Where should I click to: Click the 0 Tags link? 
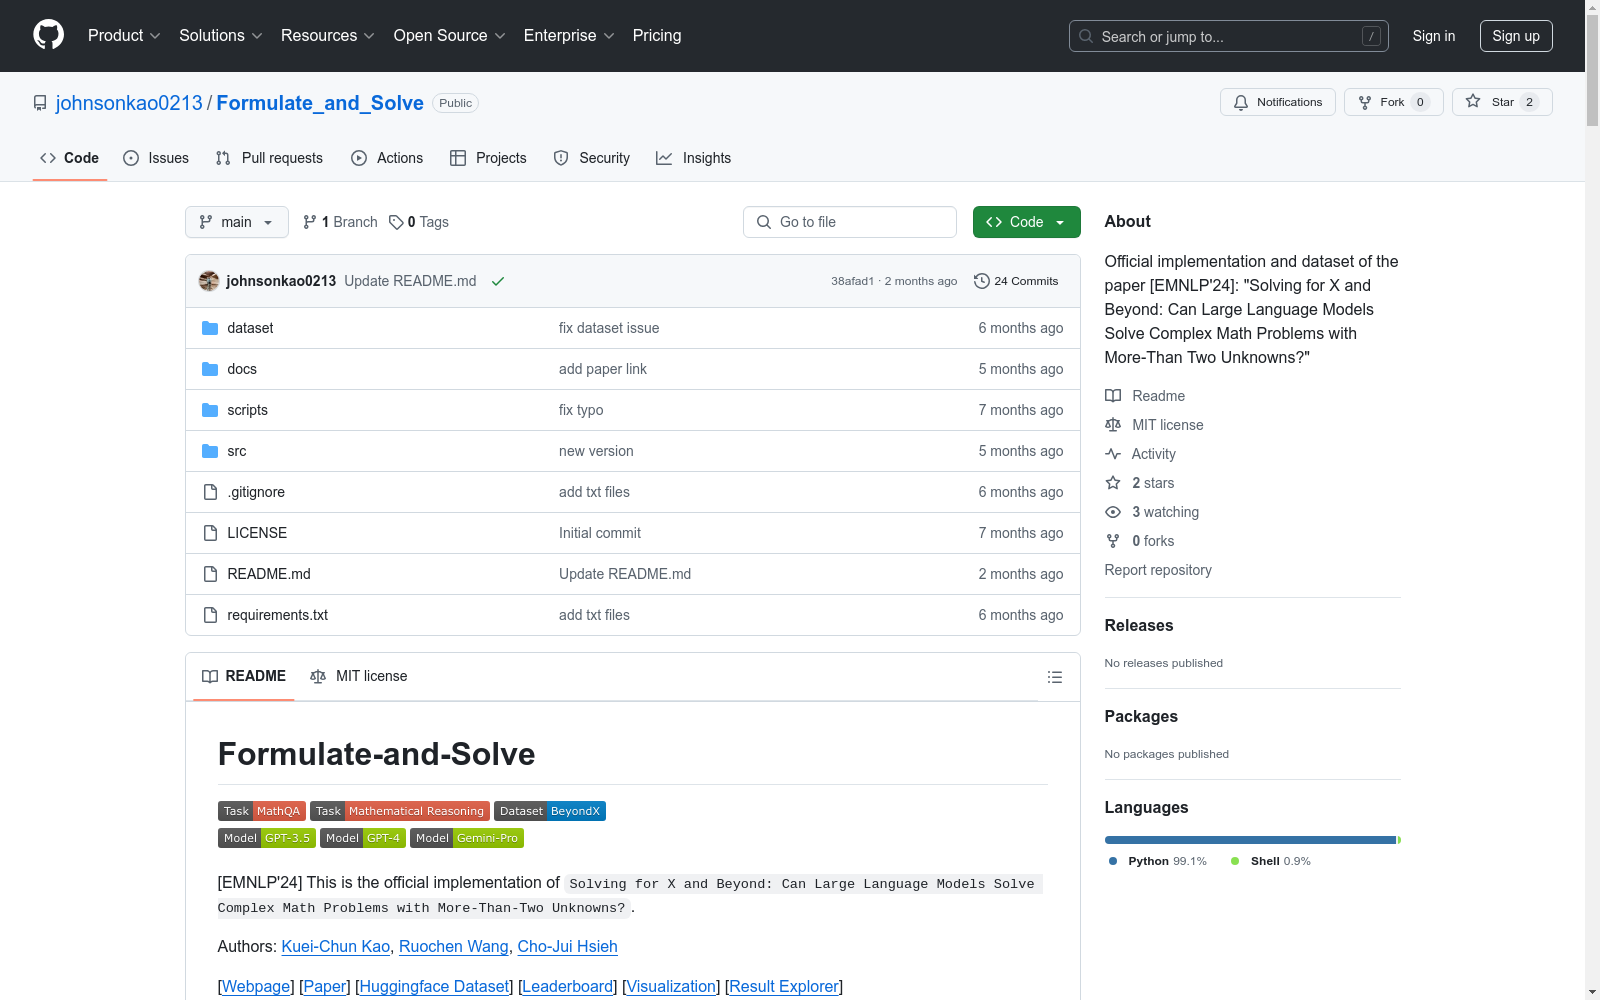coord(419,222)
